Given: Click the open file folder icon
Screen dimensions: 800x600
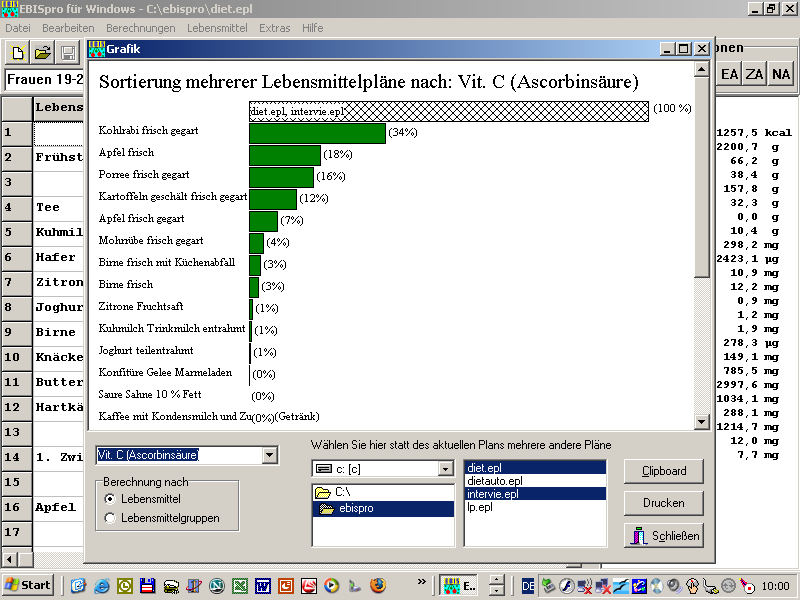Looking at the screenshot, I should point(43,53).
